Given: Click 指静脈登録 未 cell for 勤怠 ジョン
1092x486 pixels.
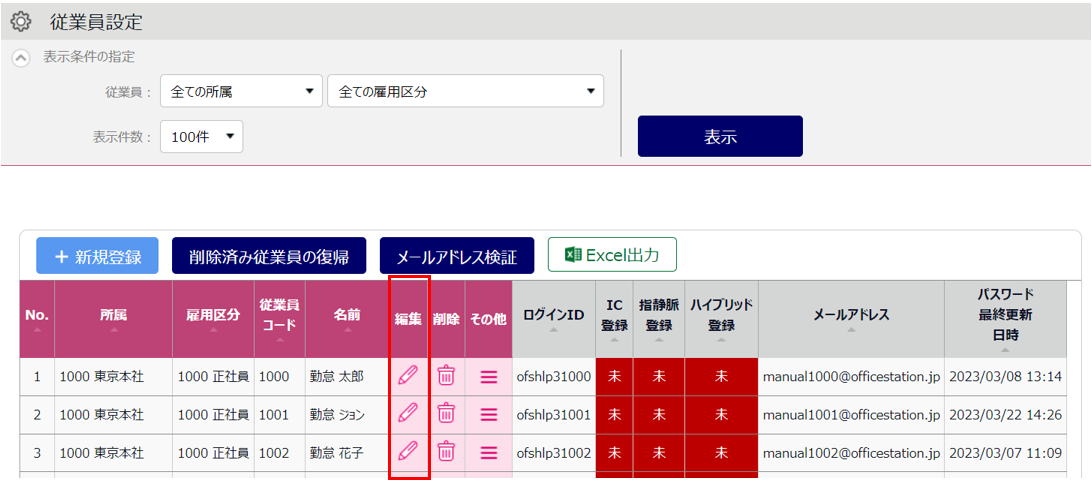Looking at the screenshot, I should coord(659,414).
